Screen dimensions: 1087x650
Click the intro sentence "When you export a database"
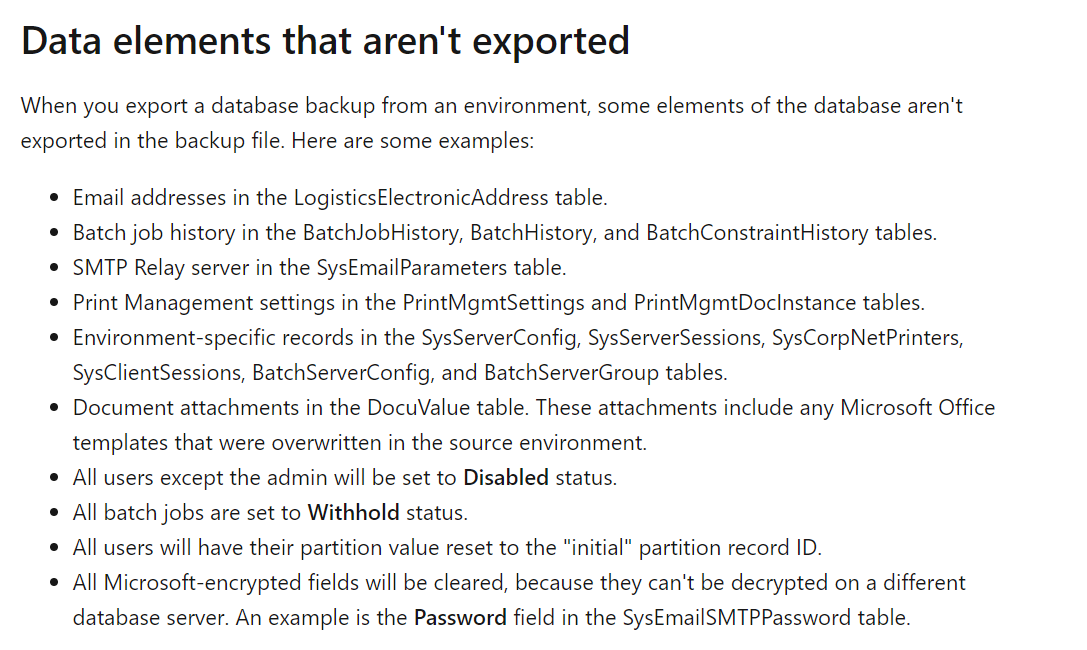coord(492,123)
